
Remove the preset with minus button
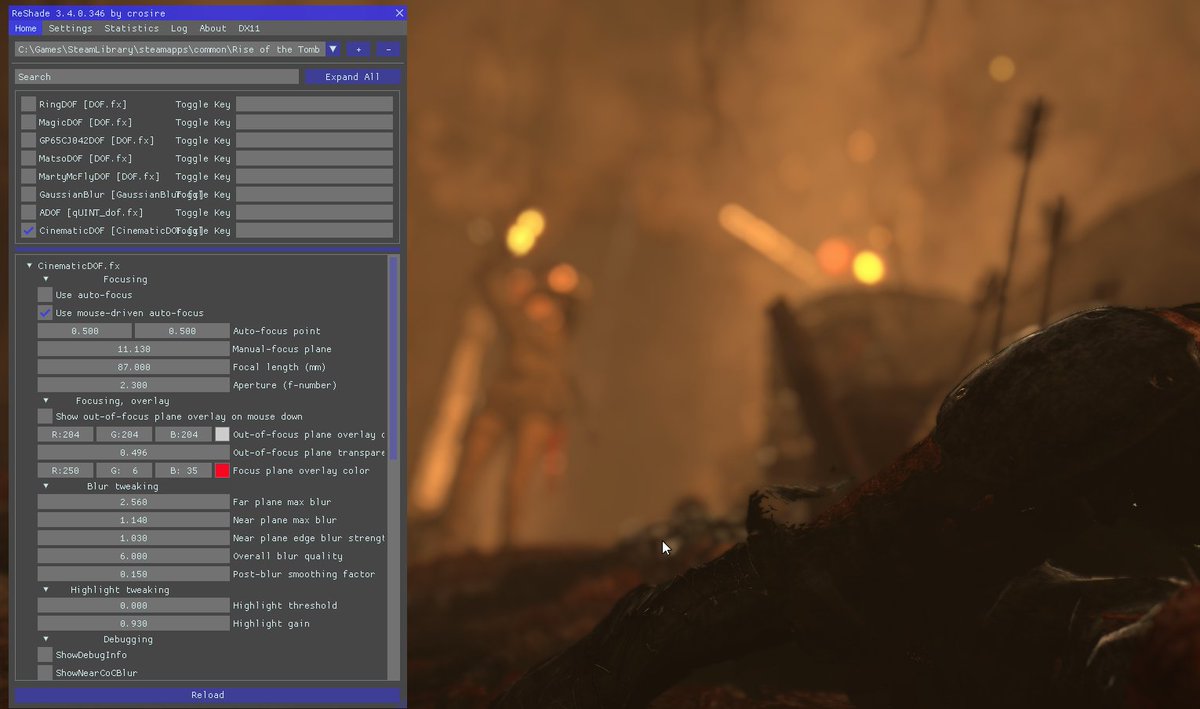(388, 49)
